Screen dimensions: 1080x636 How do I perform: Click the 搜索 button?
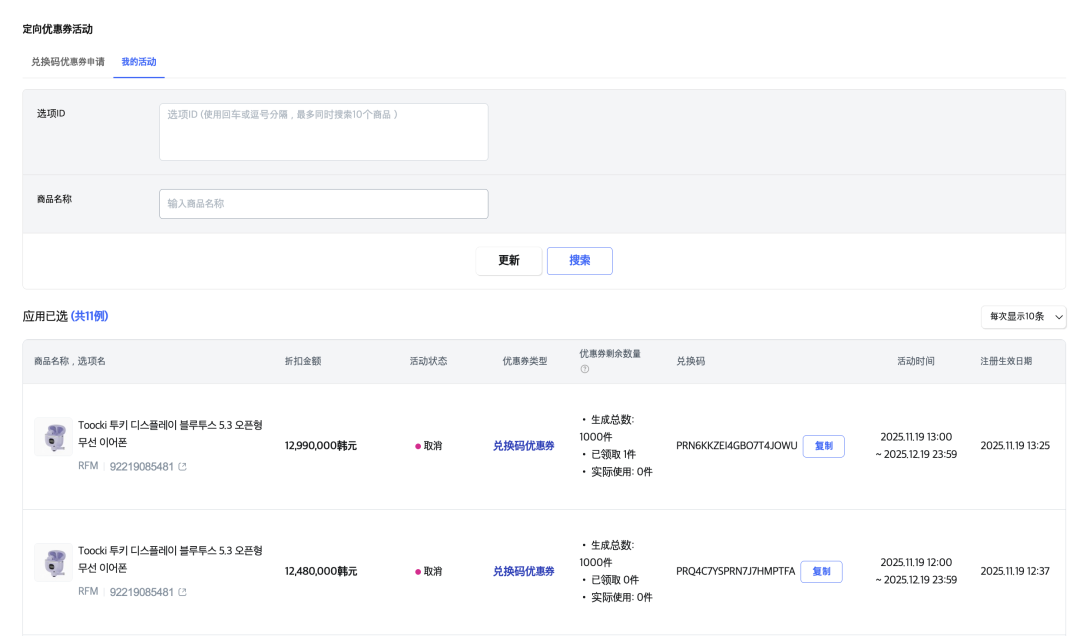[579, 260]
